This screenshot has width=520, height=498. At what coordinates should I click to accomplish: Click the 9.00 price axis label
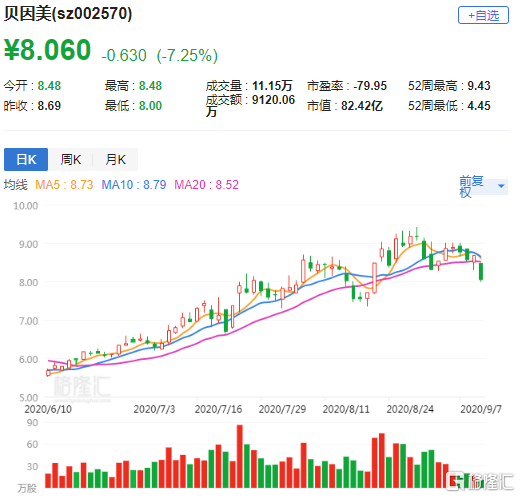[28, 244]
